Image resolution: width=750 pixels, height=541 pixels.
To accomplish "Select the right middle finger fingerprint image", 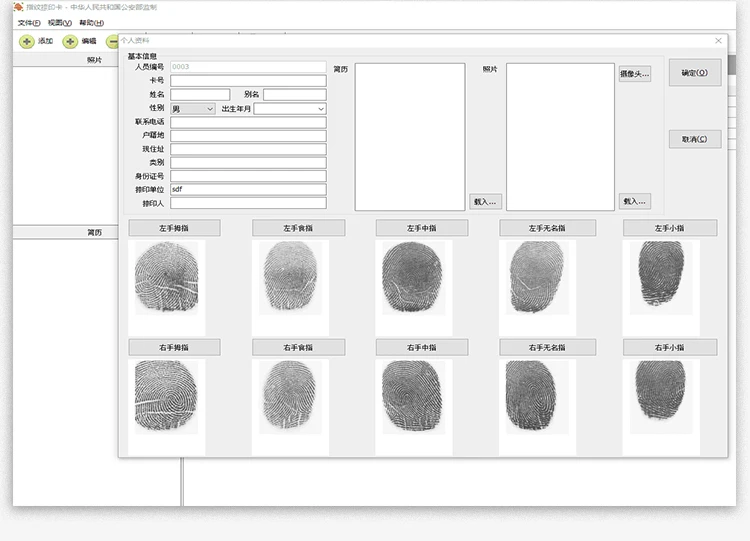I will [413, 397].
